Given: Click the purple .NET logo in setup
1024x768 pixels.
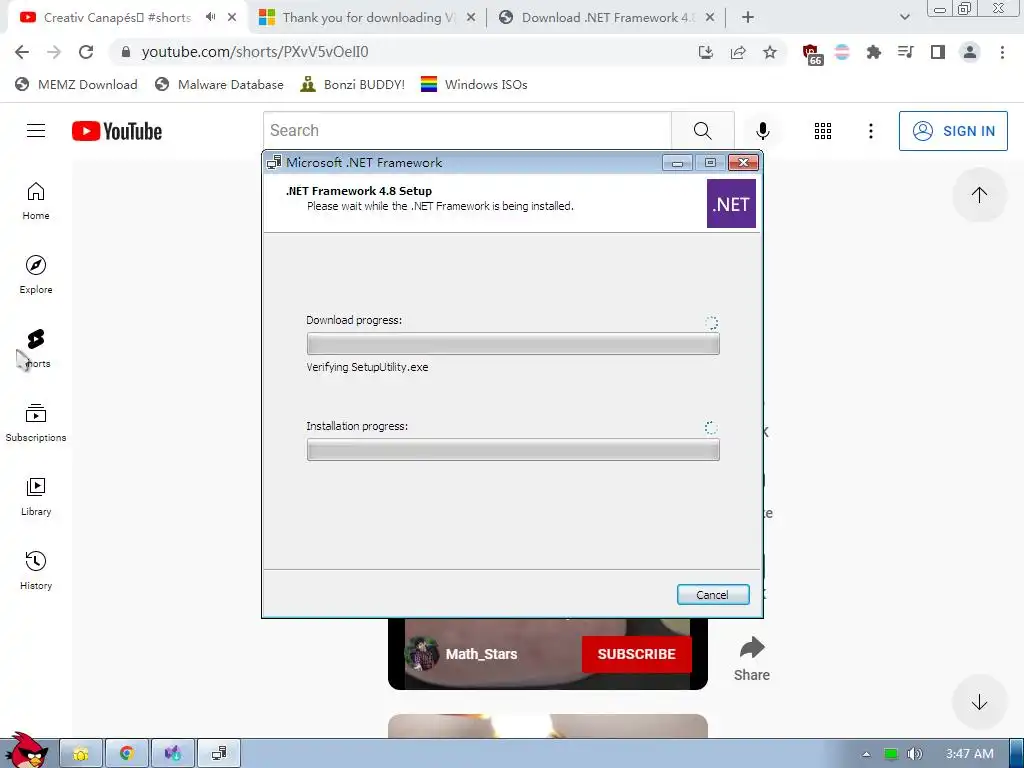Looking at the screenshot, I should point(731,204).
